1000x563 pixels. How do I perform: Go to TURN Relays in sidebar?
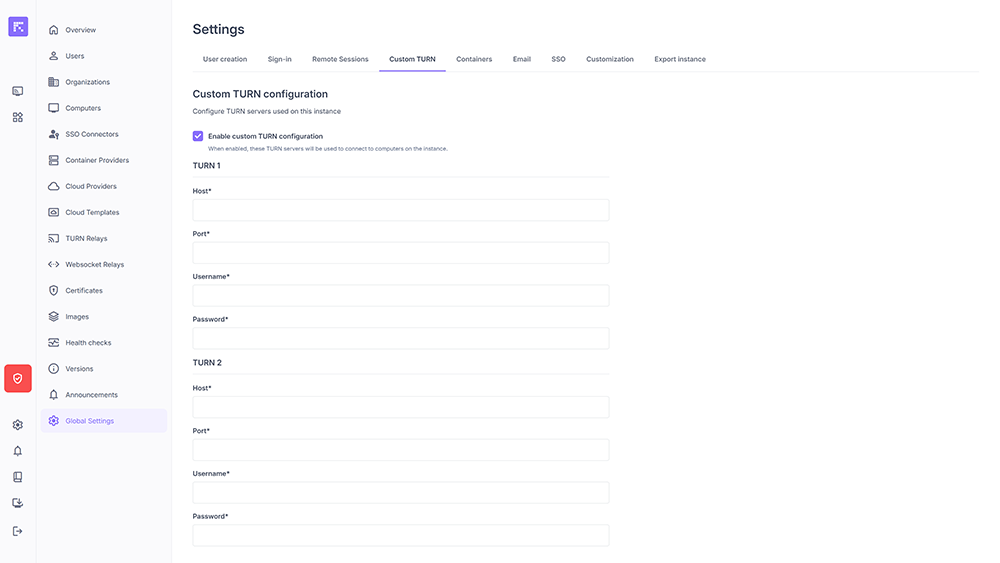[x=86, y=239]
